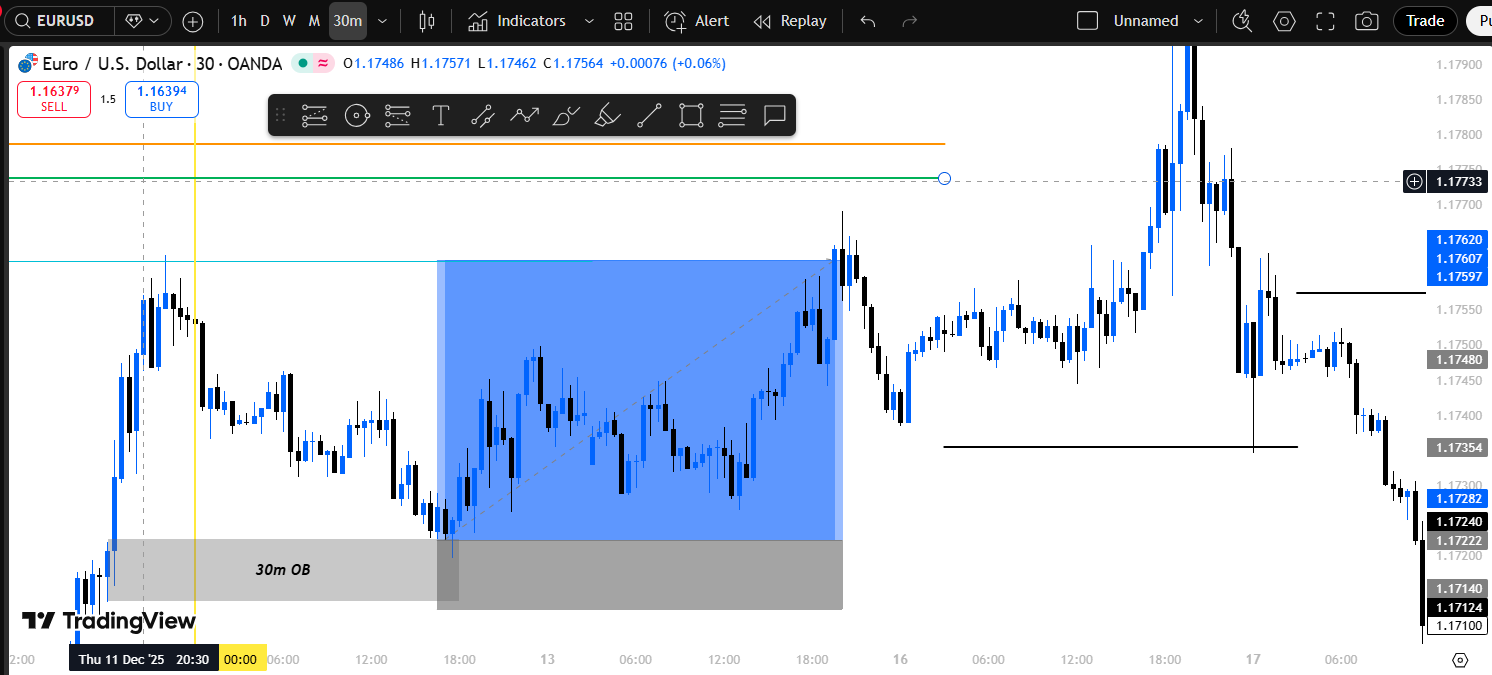Click the 1.17282 blue price label

pos(1459,498)
